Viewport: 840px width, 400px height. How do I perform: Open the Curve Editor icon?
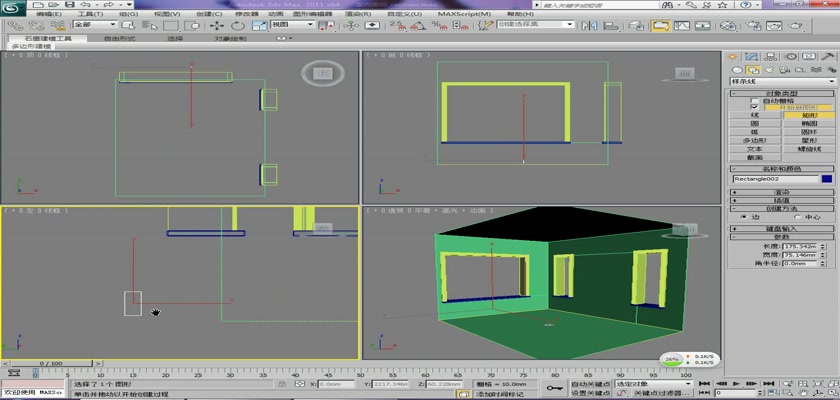point(681,25)
